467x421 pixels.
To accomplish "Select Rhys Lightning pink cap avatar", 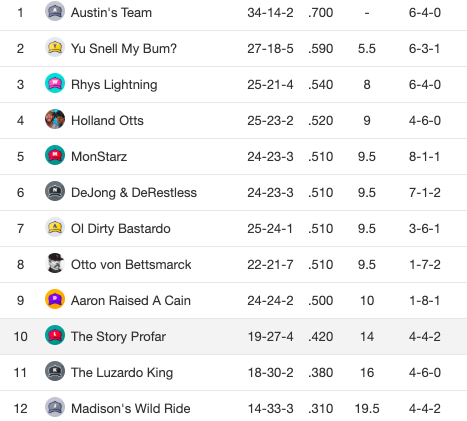I will pos(55,83).
